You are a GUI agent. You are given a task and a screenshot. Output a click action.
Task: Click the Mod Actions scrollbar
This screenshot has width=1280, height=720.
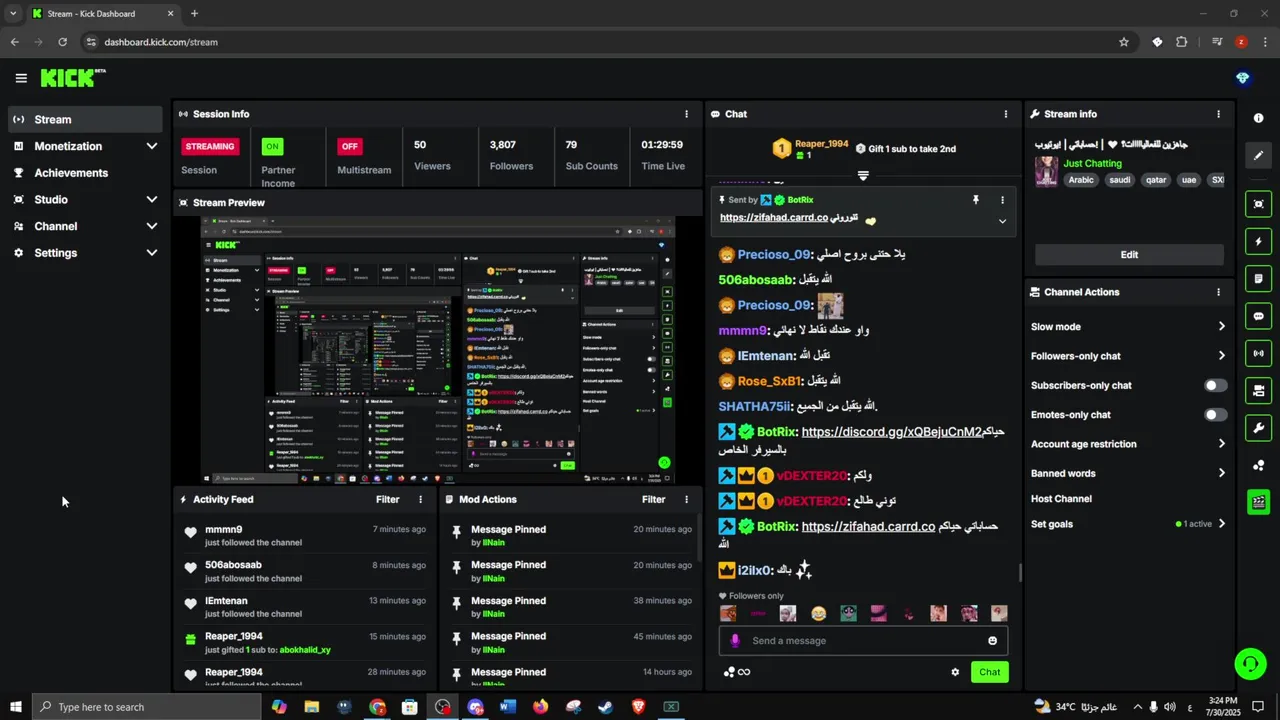click(x=698, y=540)
